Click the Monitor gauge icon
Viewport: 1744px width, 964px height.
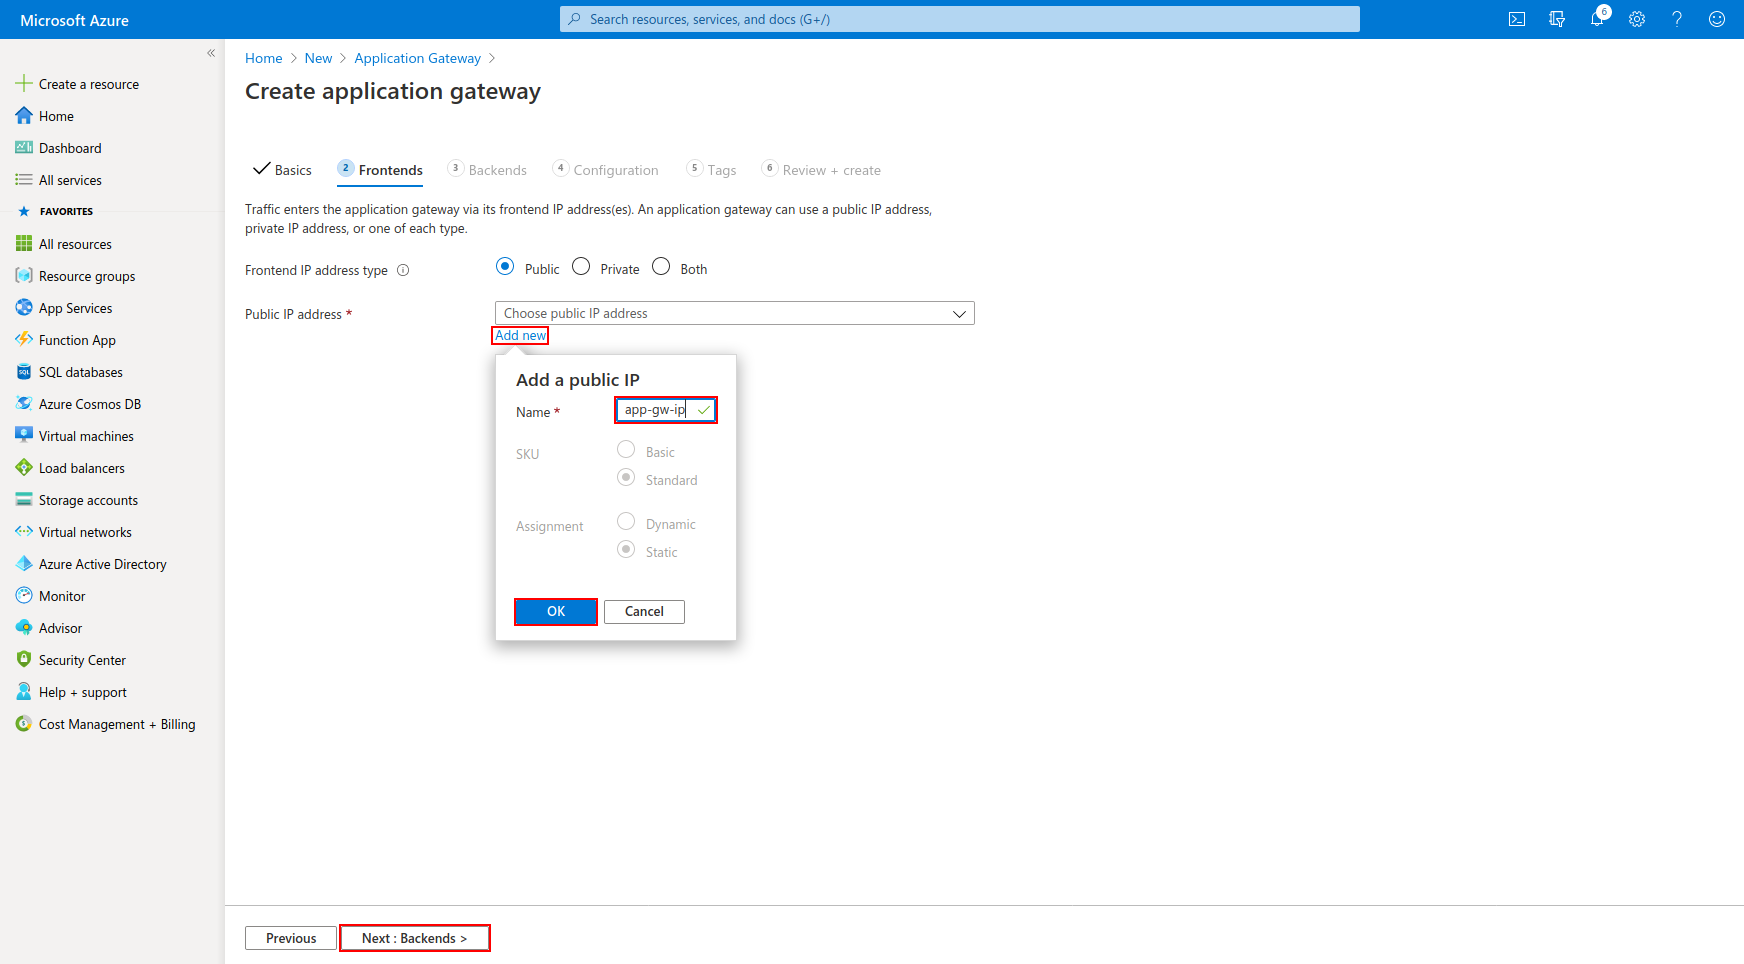point(24,596)
